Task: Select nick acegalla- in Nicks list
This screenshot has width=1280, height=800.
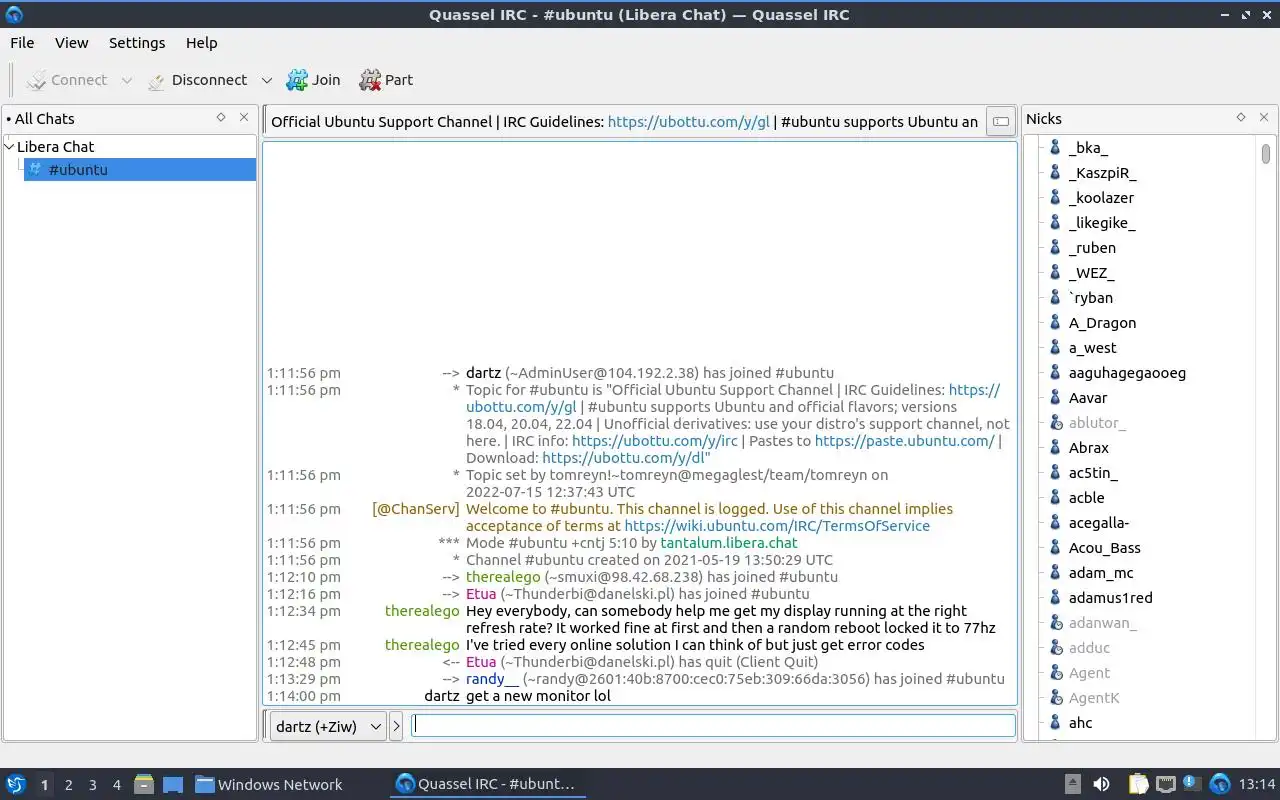Action: [x=1098, y=523]
